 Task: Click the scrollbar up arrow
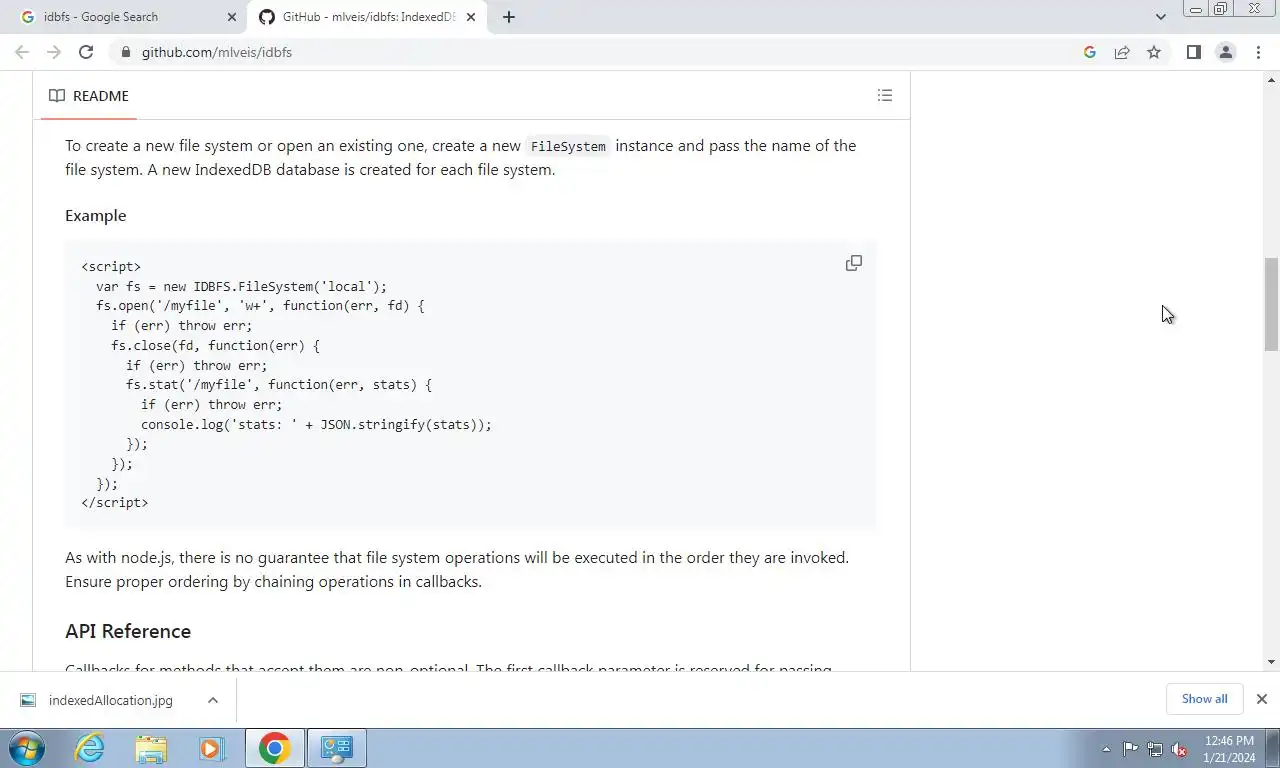coord(1271,78)
